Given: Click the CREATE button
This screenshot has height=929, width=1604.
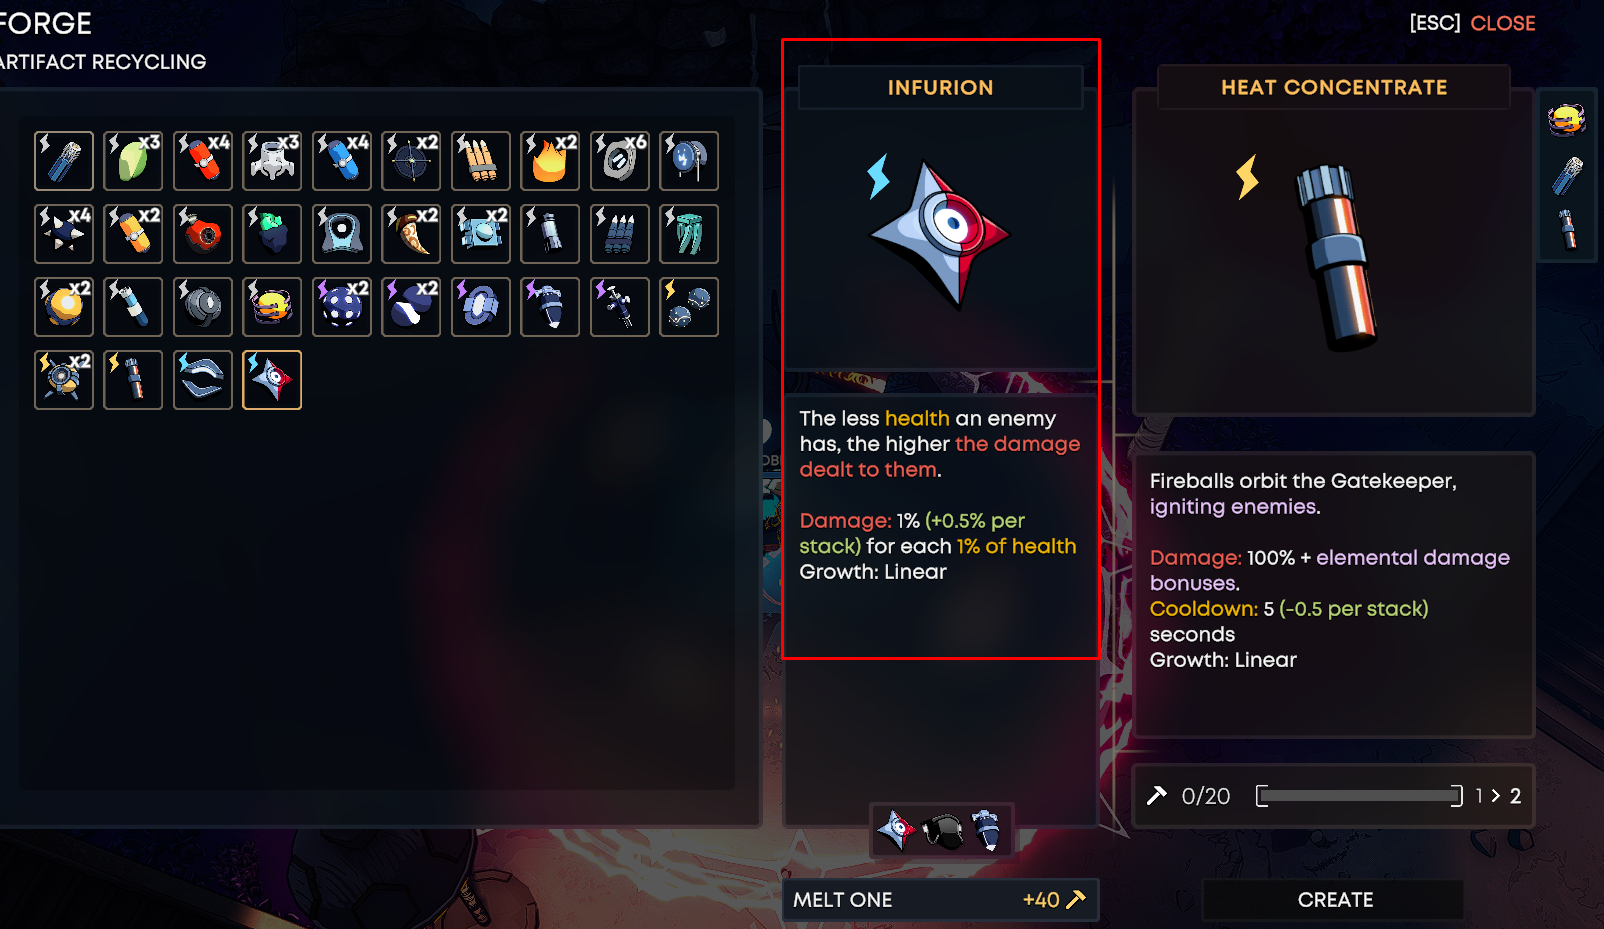Looking at the screenshot, I should (1334, 899).
